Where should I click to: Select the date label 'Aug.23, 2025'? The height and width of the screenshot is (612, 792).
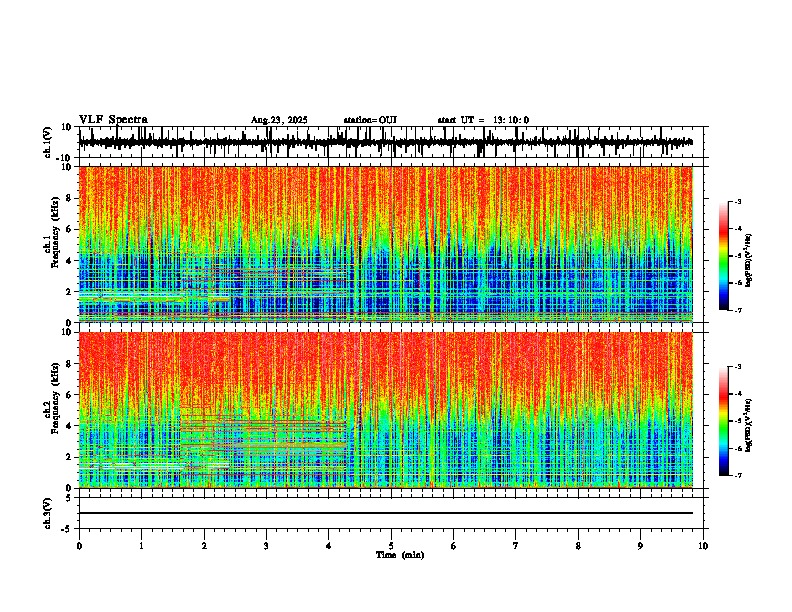279,120
